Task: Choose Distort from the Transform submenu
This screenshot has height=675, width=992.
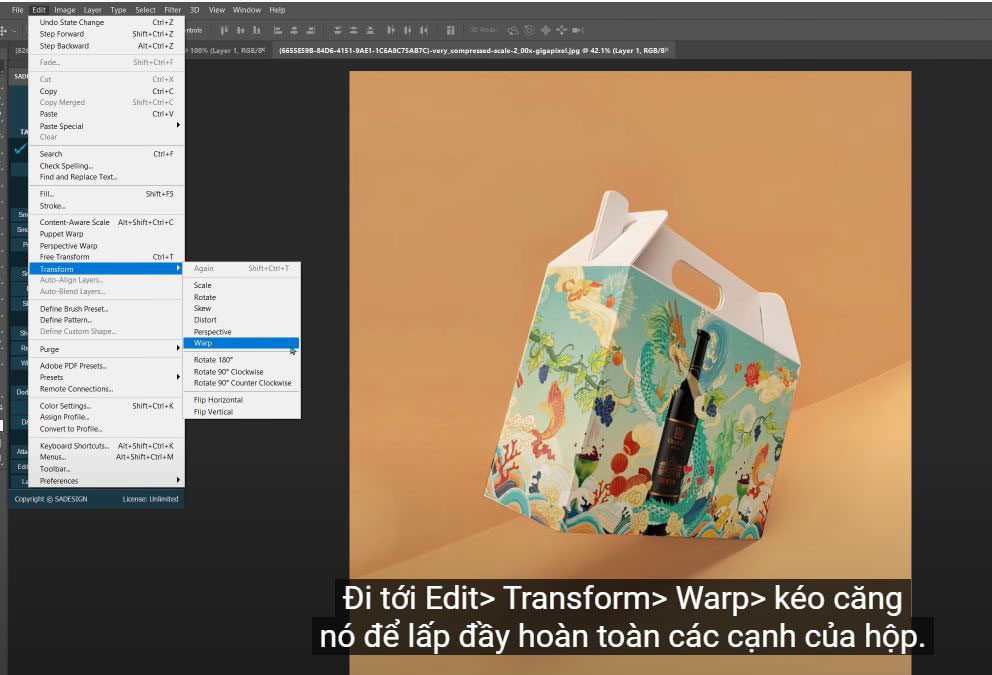Action: 241,320
